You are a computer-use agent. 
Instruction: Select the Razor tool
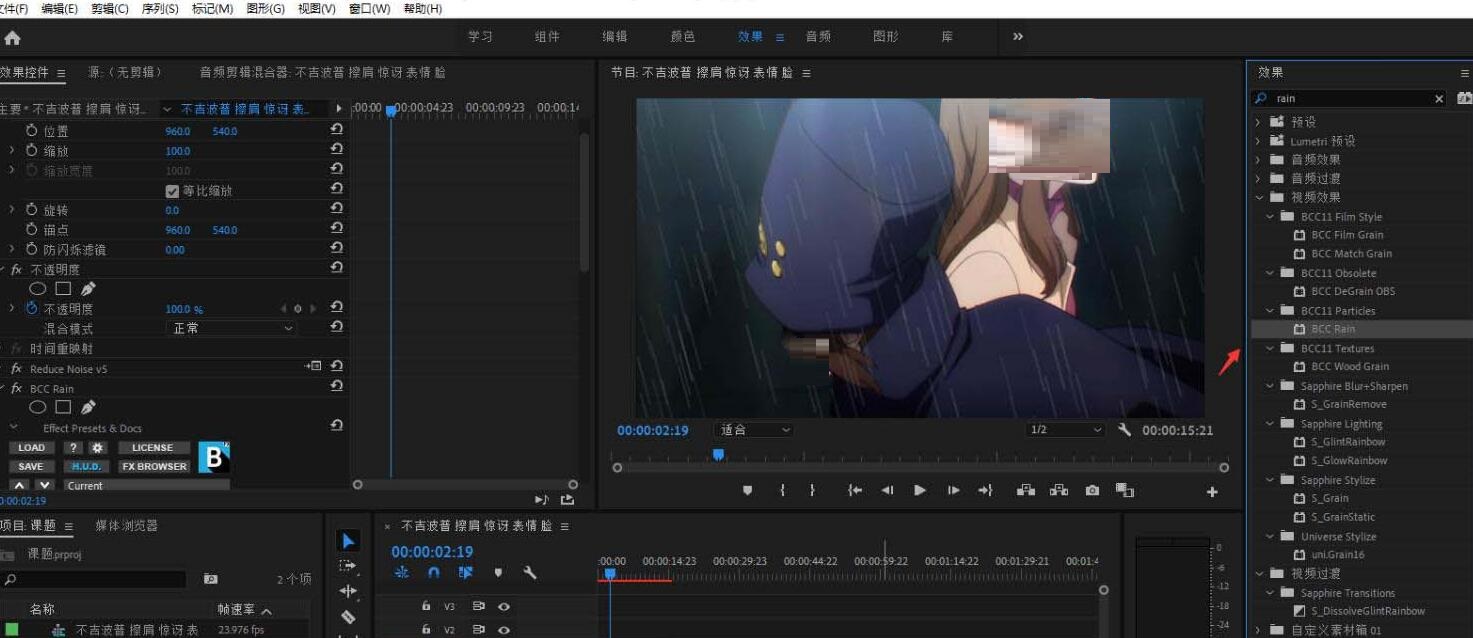[x=348, y=617]
